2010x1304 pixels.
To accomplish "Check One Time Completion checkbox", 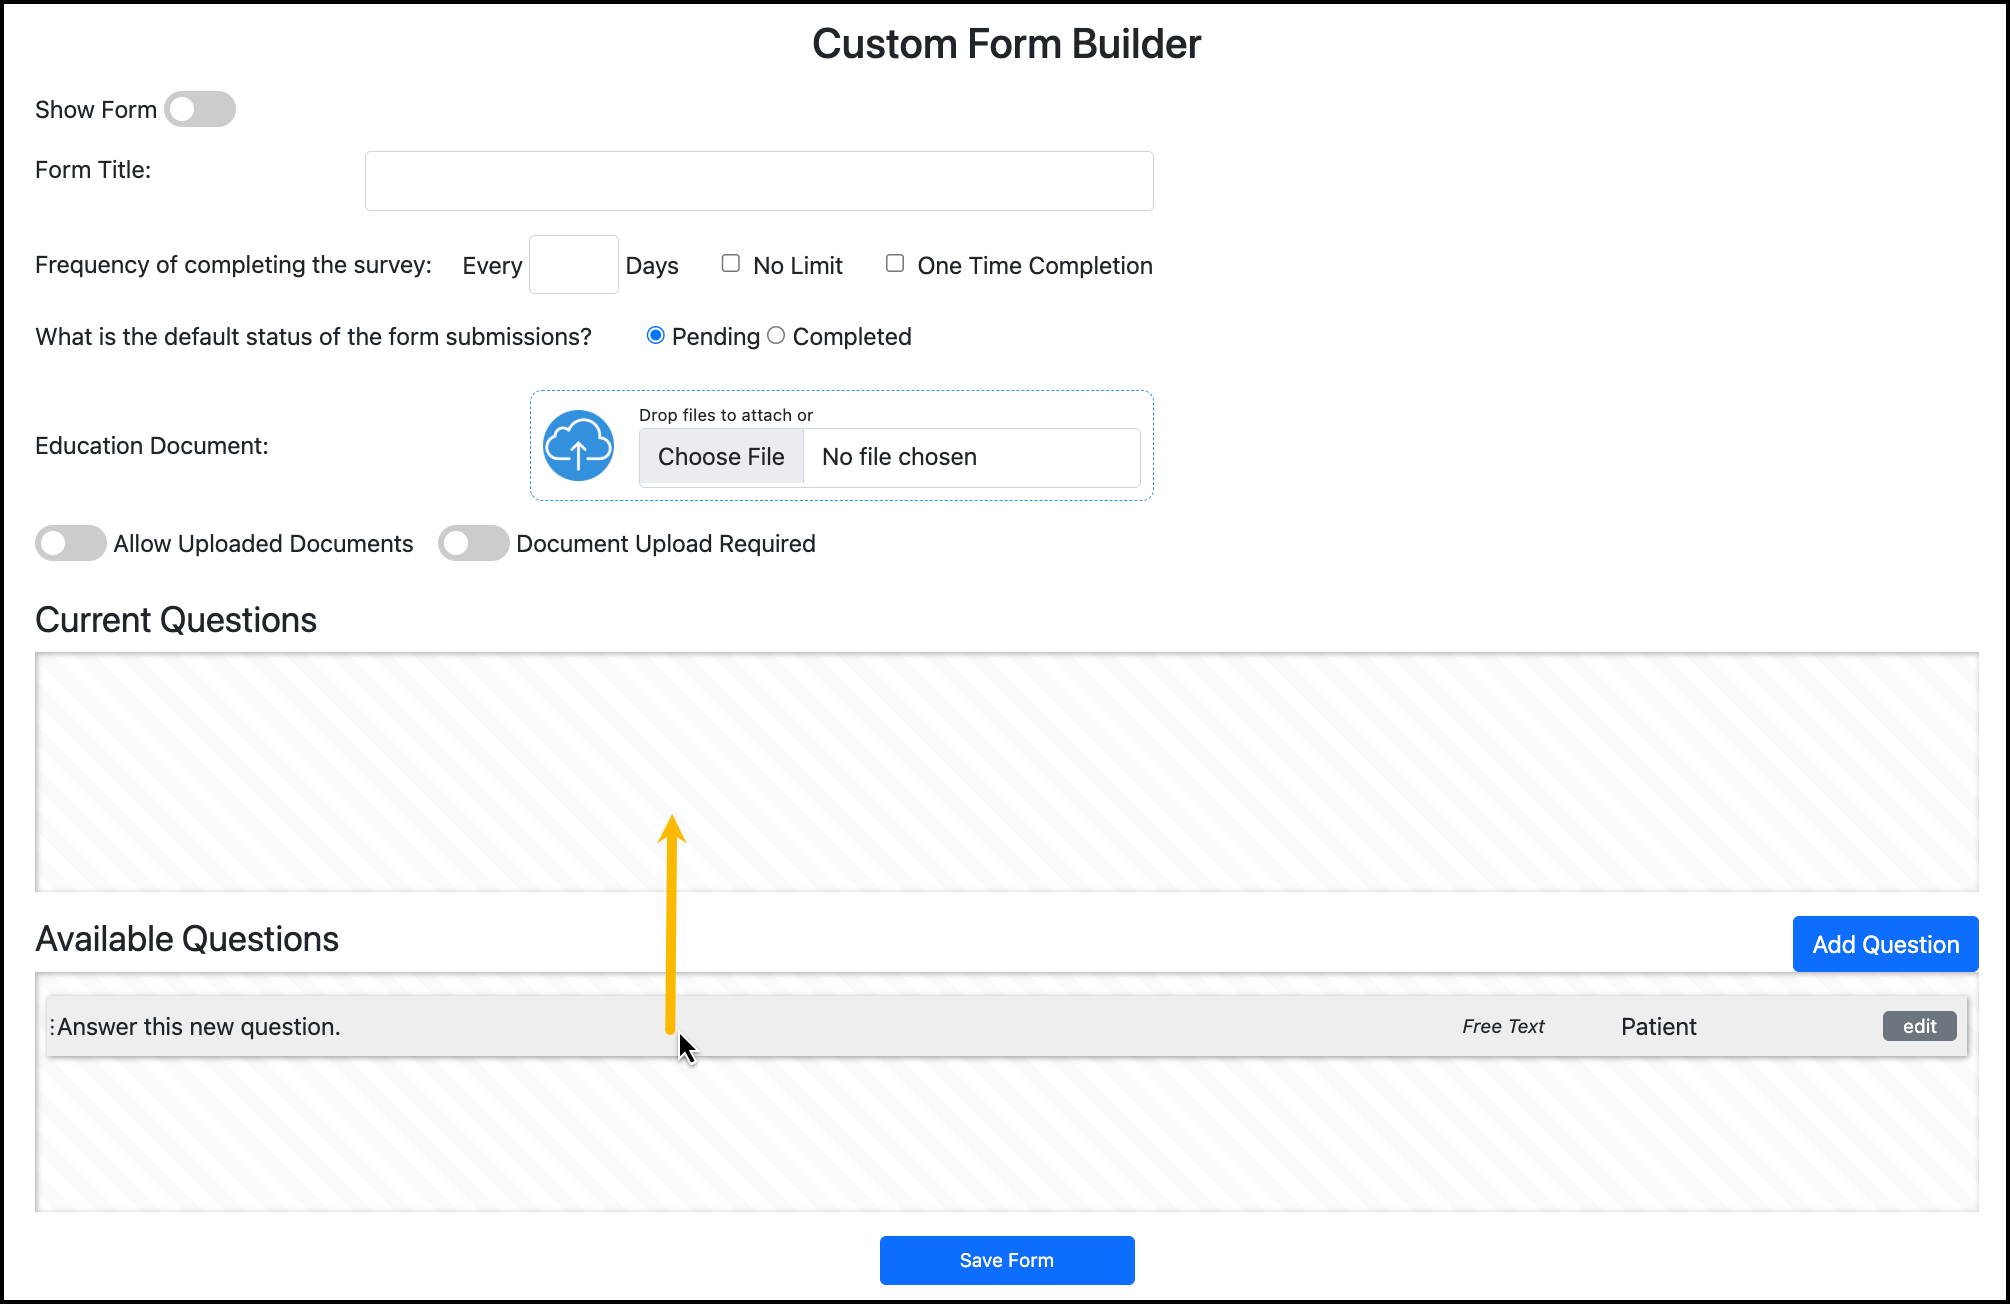I will click(x=895, y=264).
